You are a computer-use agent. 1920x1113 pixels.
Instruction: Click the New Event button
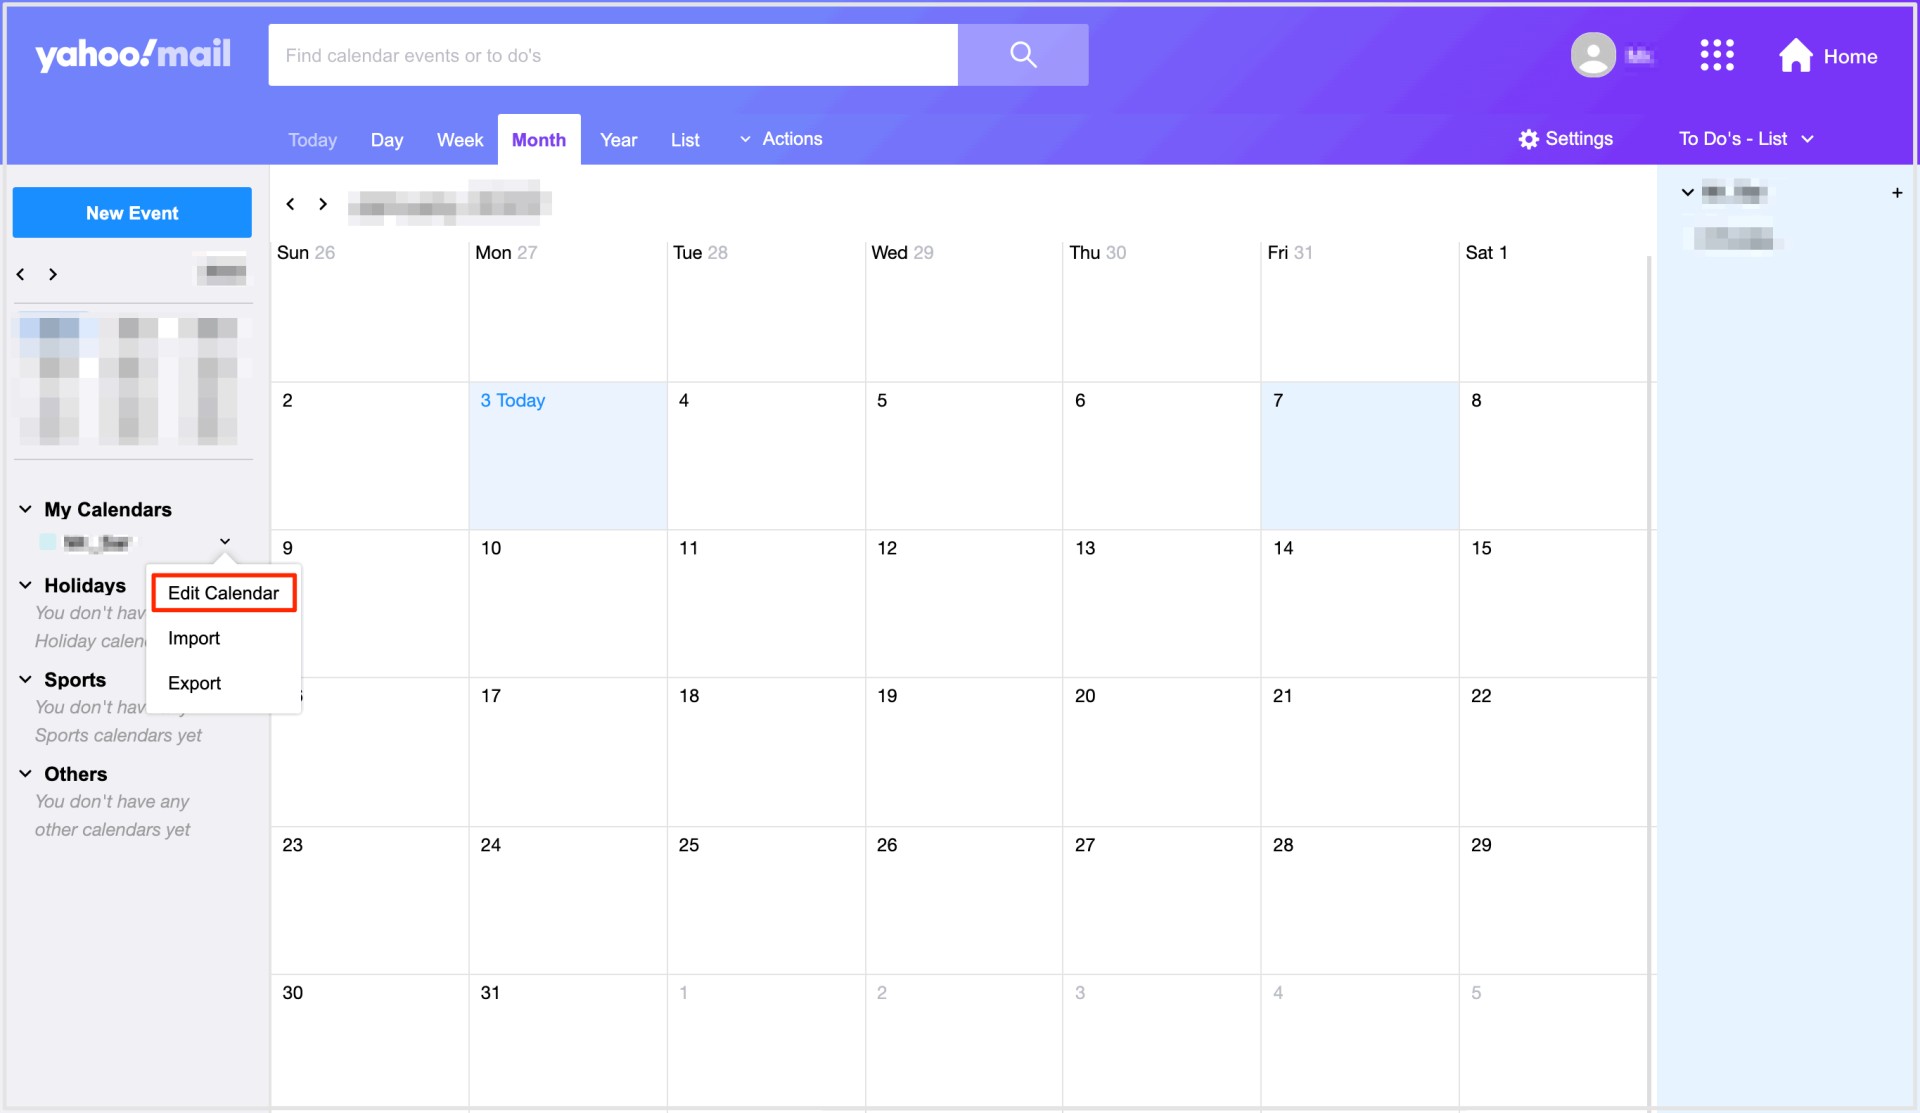tap(131, 212)
